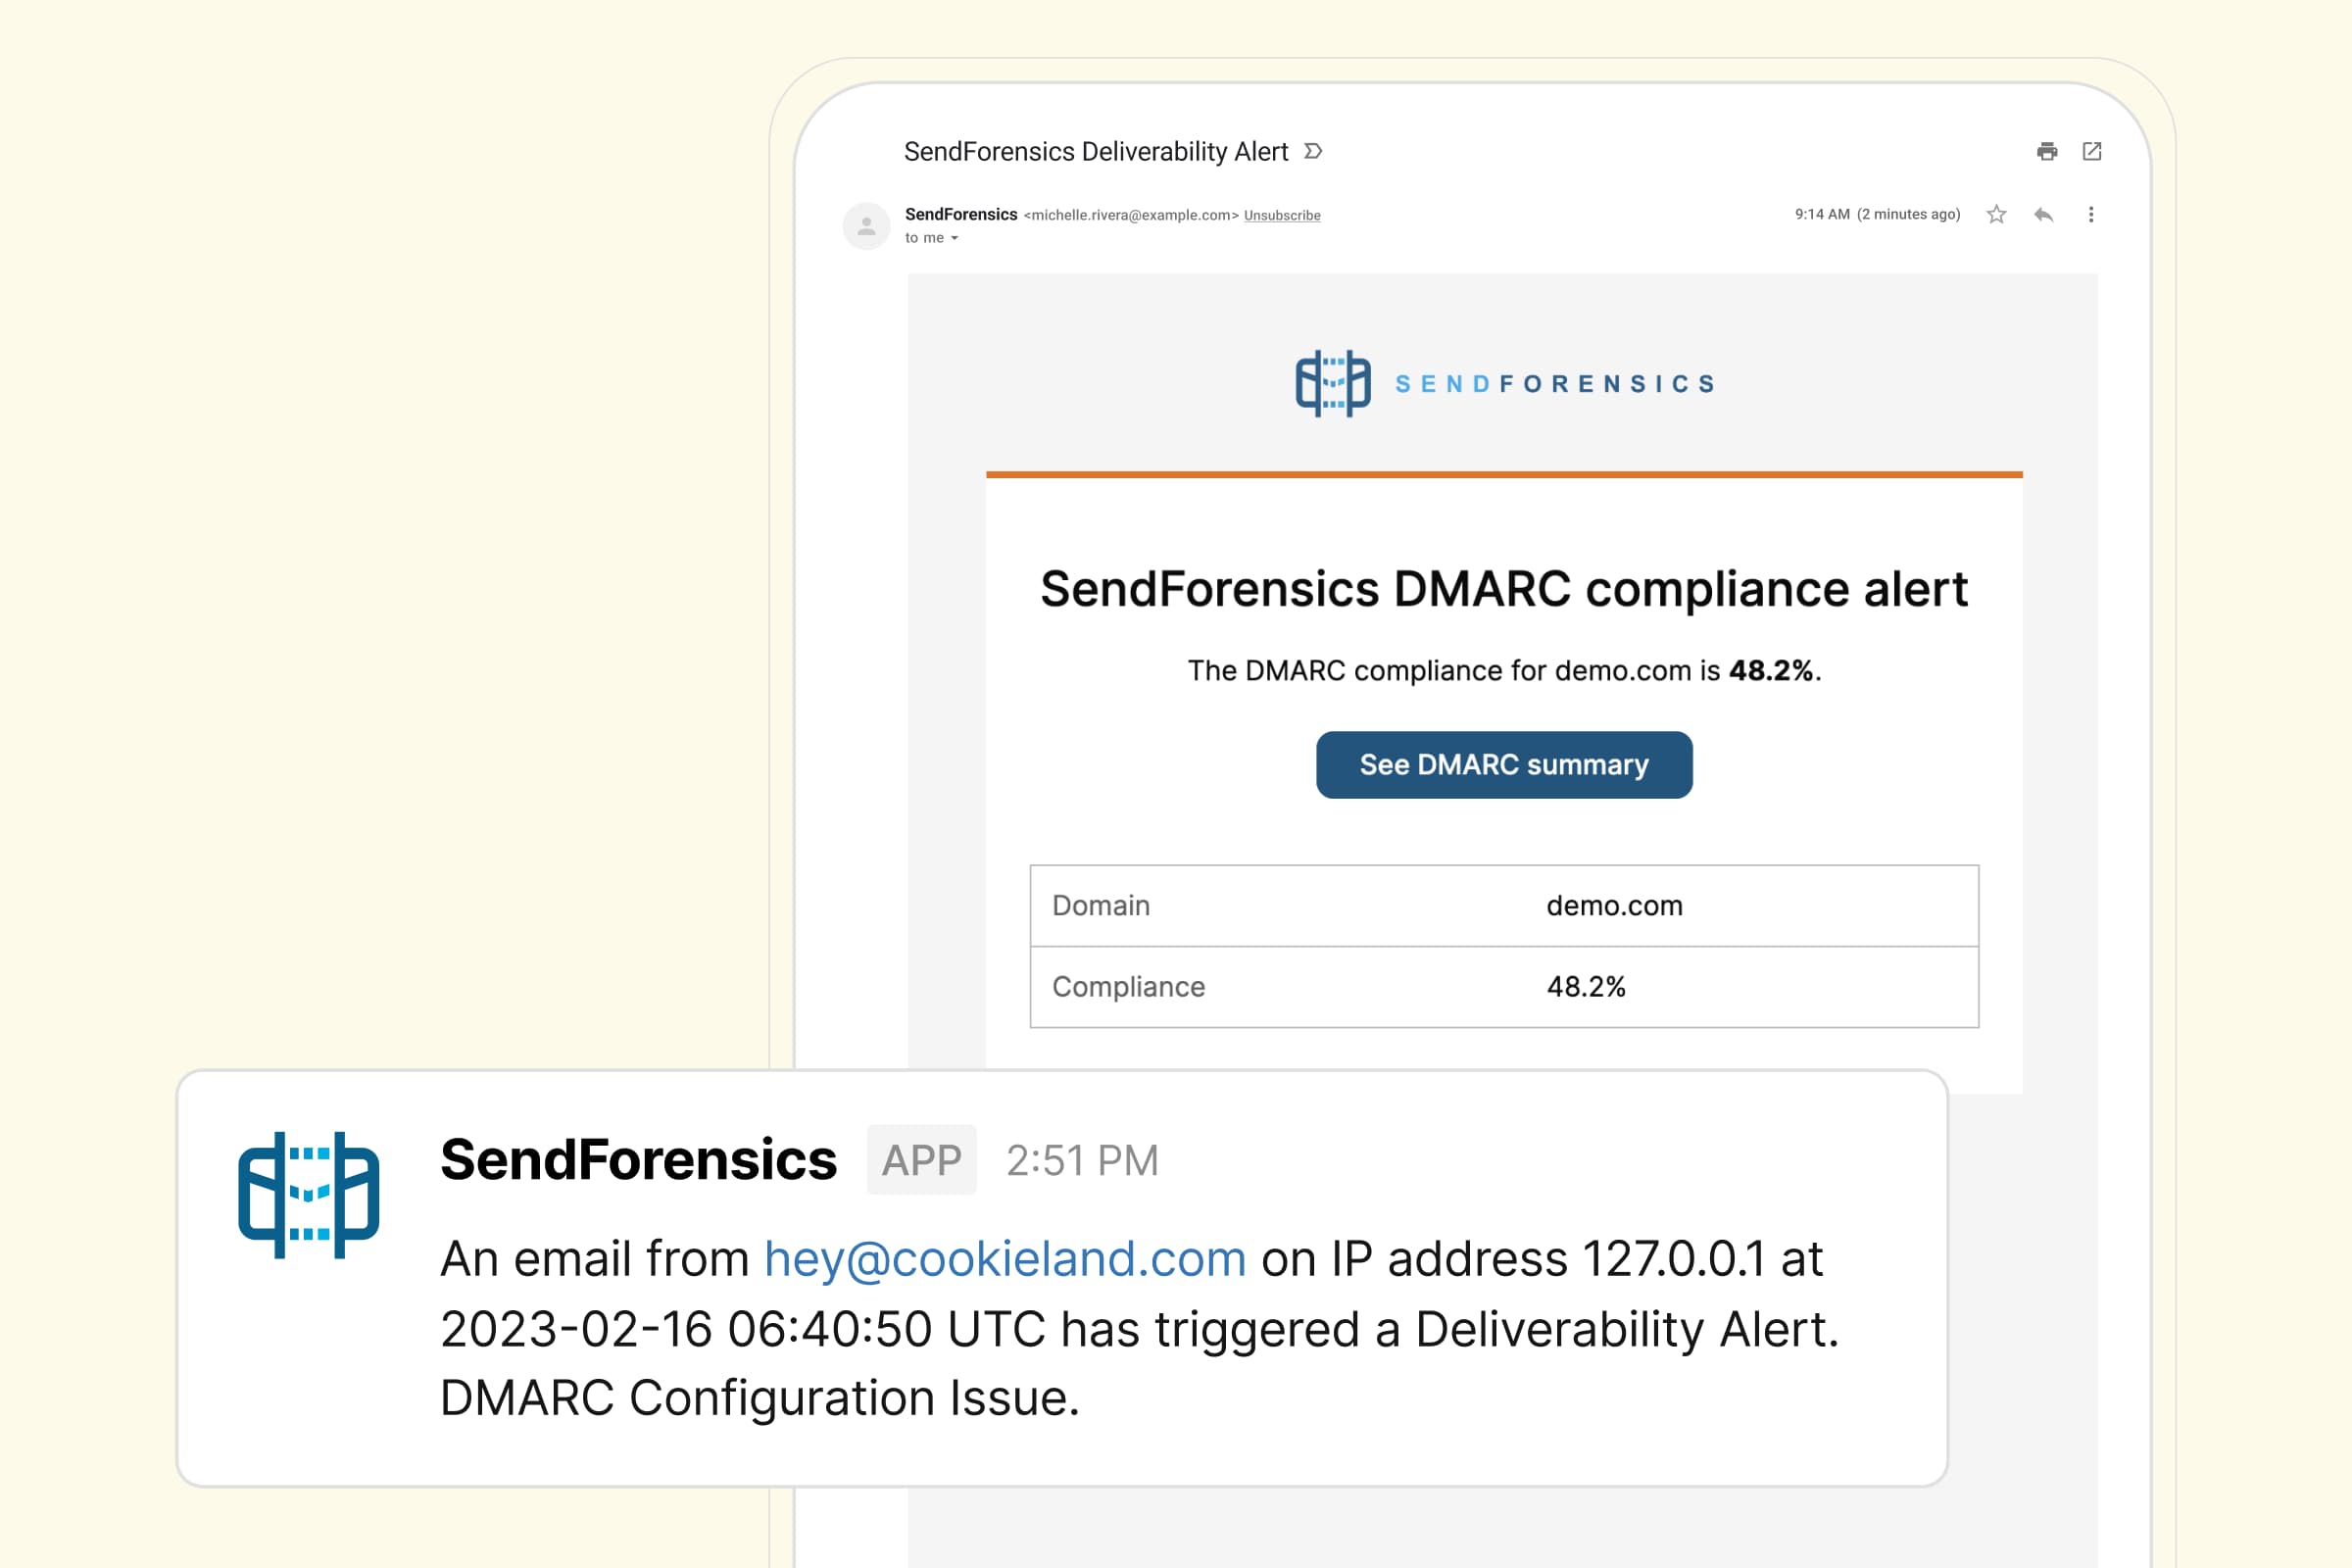
Task: Click the 2:51 PM message timestamp
Action: [1082, 1161]
